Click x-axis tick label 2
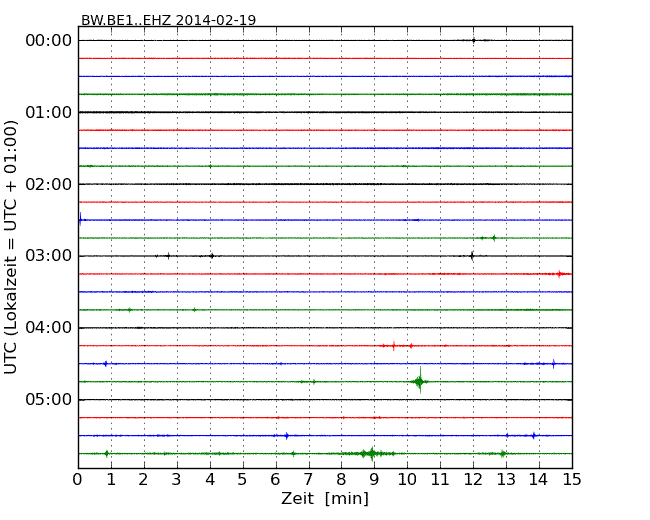Screen dimensions: 650x520 (143, 480)
